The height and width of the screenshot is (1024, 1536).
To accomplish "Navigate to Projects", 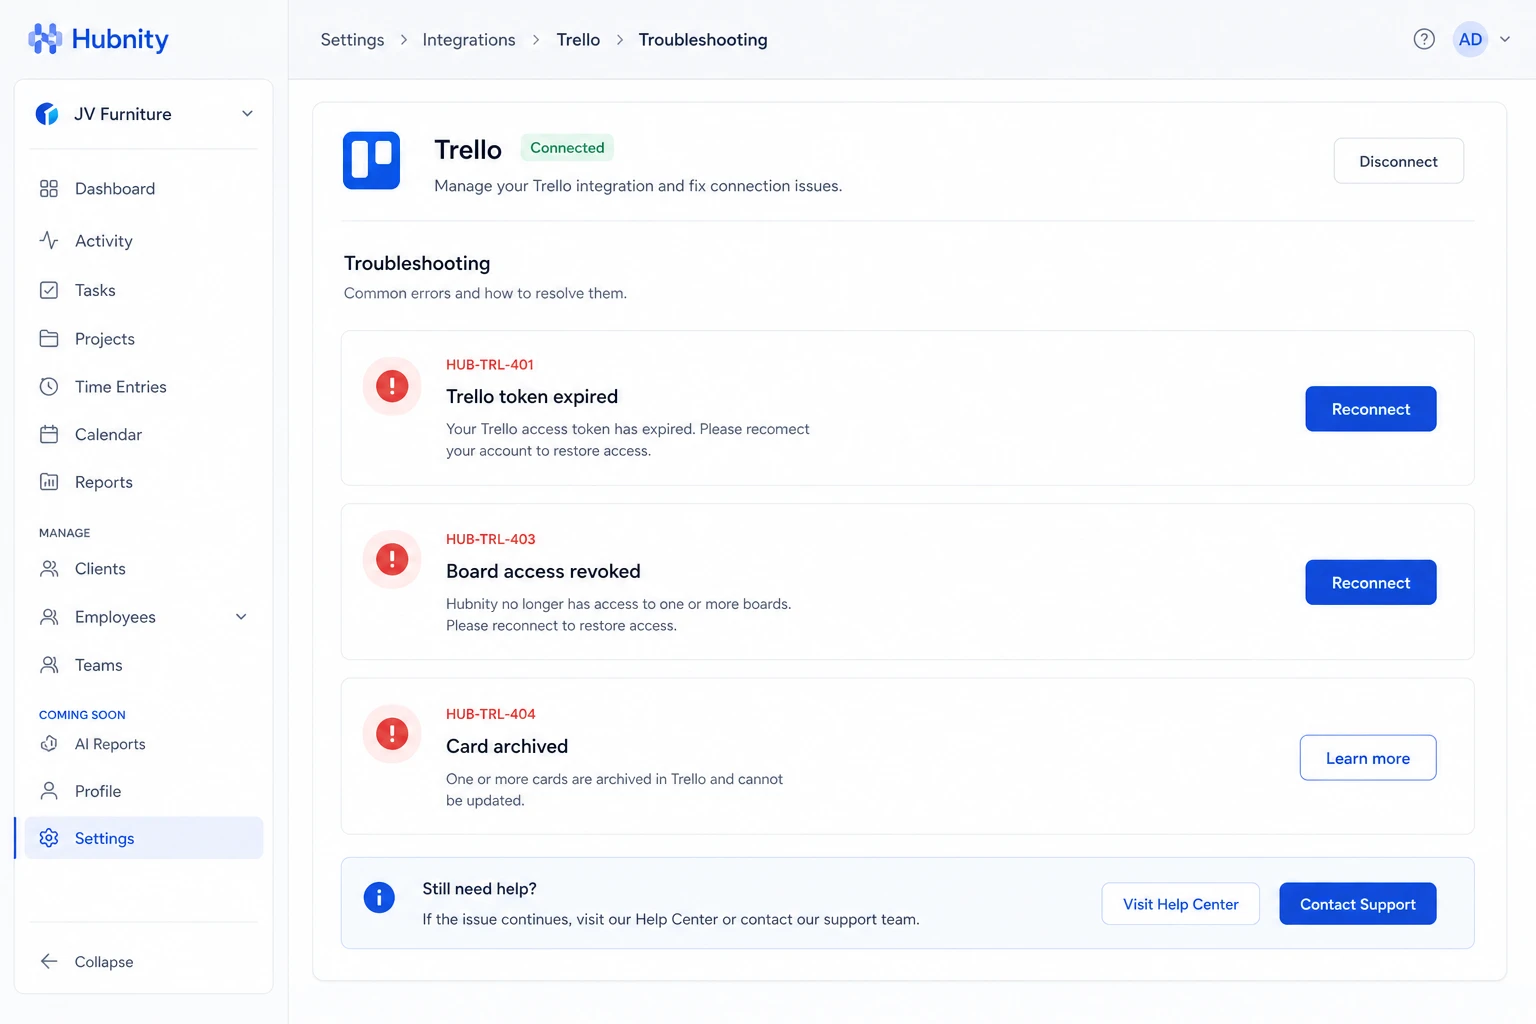I will [x=144, y=339].
